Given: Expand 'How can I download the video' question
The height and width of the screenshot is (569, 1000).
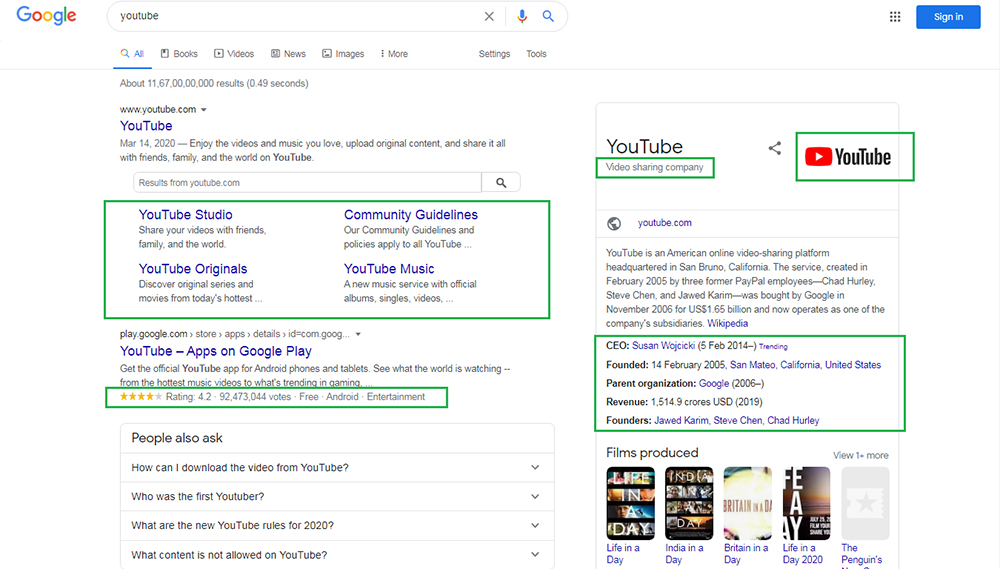Looking at the screenshot, I should (x=337, y=468).
